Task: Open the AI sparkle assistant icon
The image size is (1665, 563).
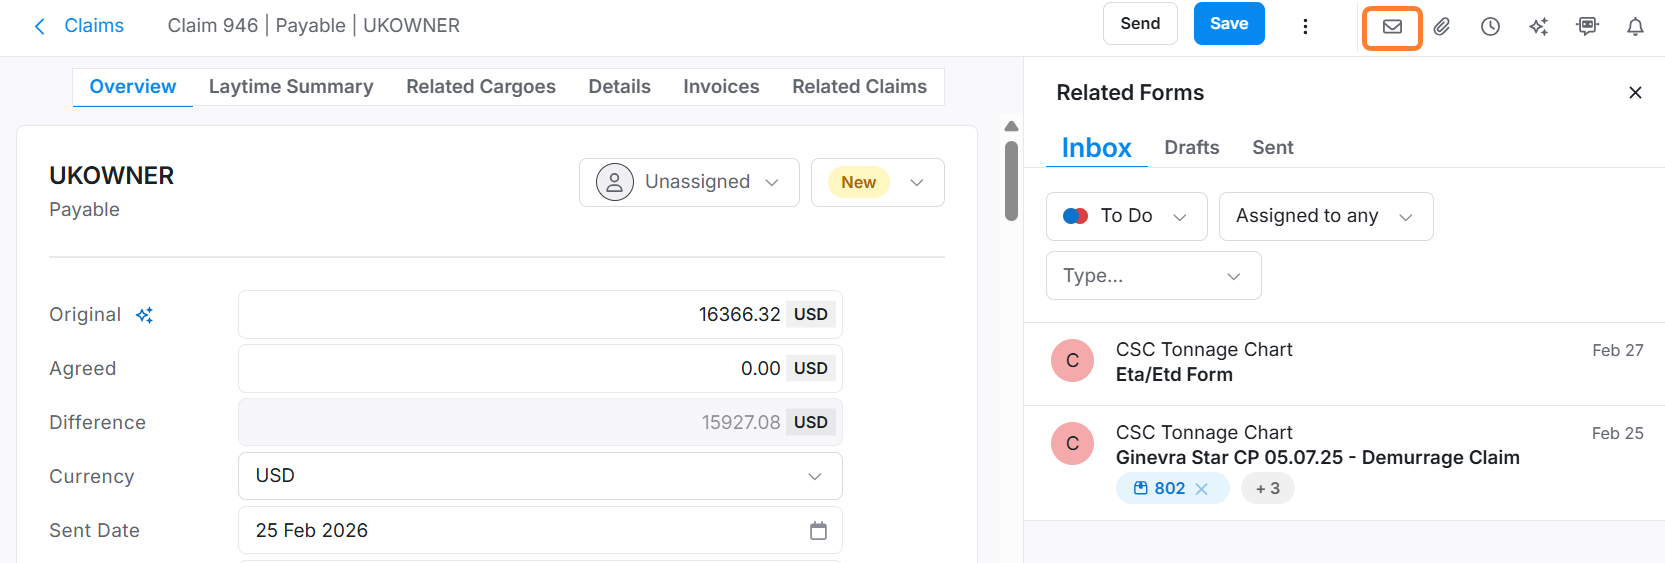Action: (x=1538, y=27)
